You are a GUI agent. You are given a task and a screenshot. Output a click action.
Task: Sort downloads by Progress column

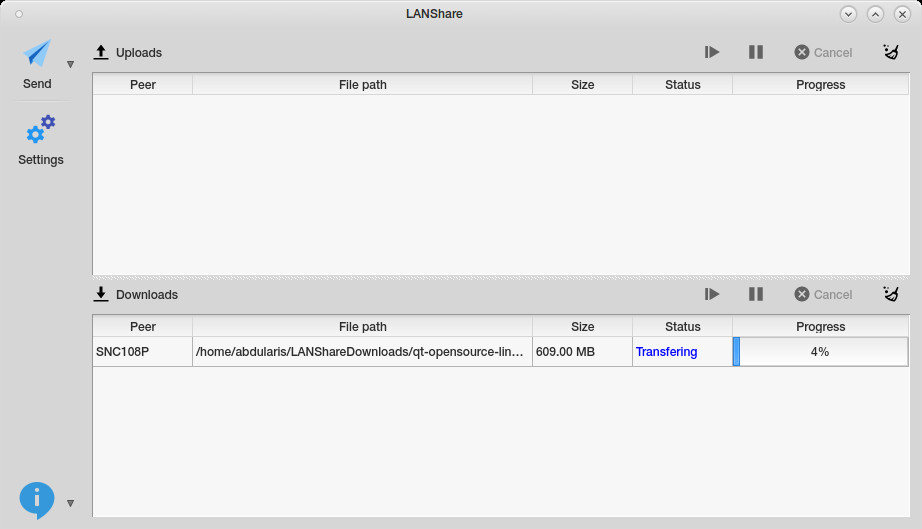click(x=821, y=327)
